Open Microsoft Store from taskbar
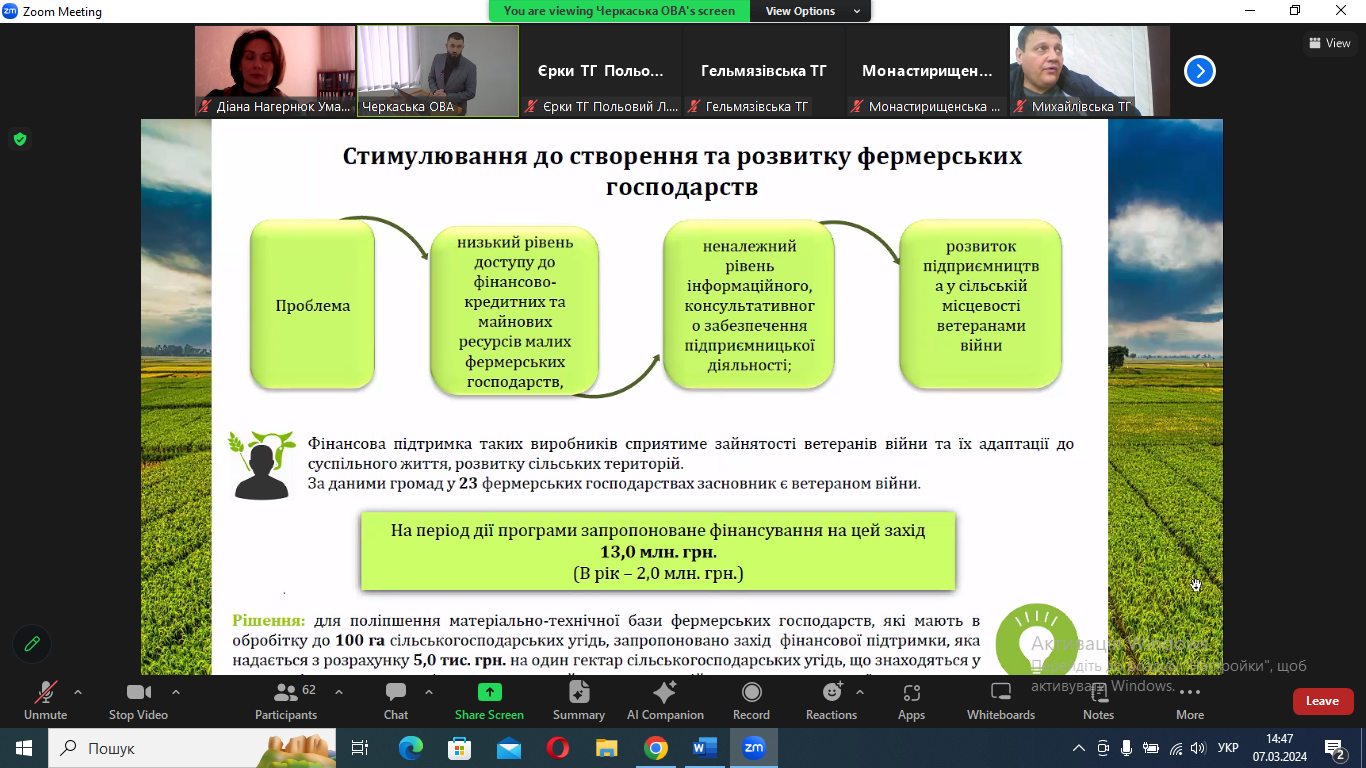1366x768 pixels. pos(459,748)
